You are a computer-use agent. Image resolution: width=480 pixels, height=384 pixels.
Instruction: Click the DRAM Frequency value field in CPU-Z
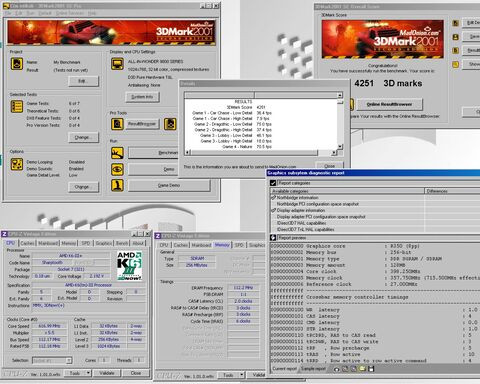(x=243, y=287)
